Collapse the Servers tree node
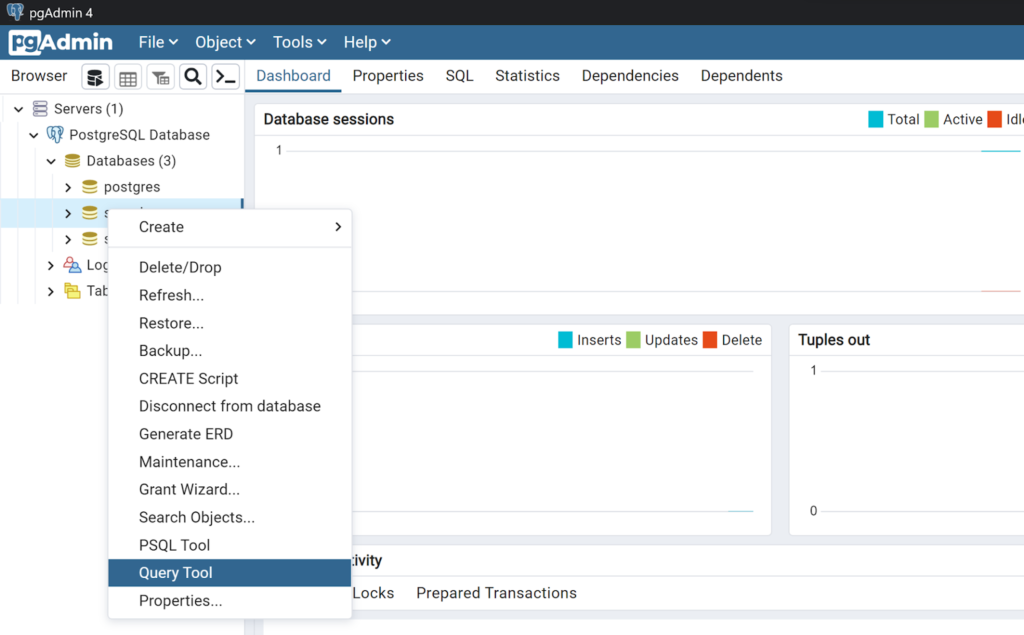The height and width of the screenshot is (635, 1024). (x=17, y=108)
